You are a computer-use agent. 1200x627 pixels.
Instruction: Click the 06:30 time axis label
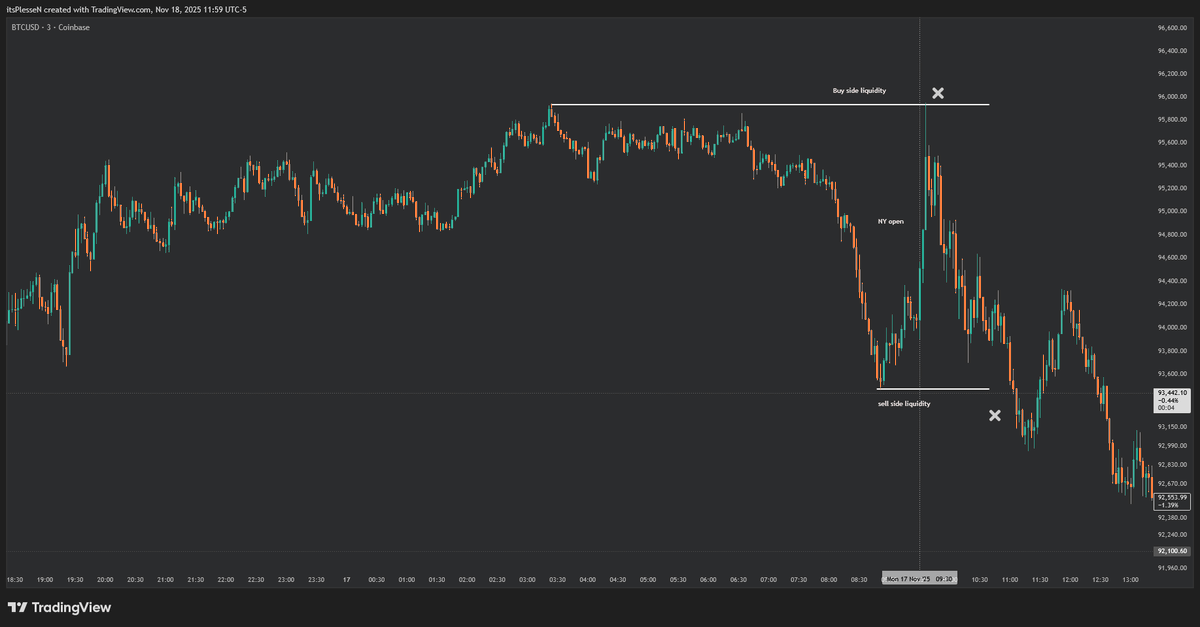click(738, 579)
